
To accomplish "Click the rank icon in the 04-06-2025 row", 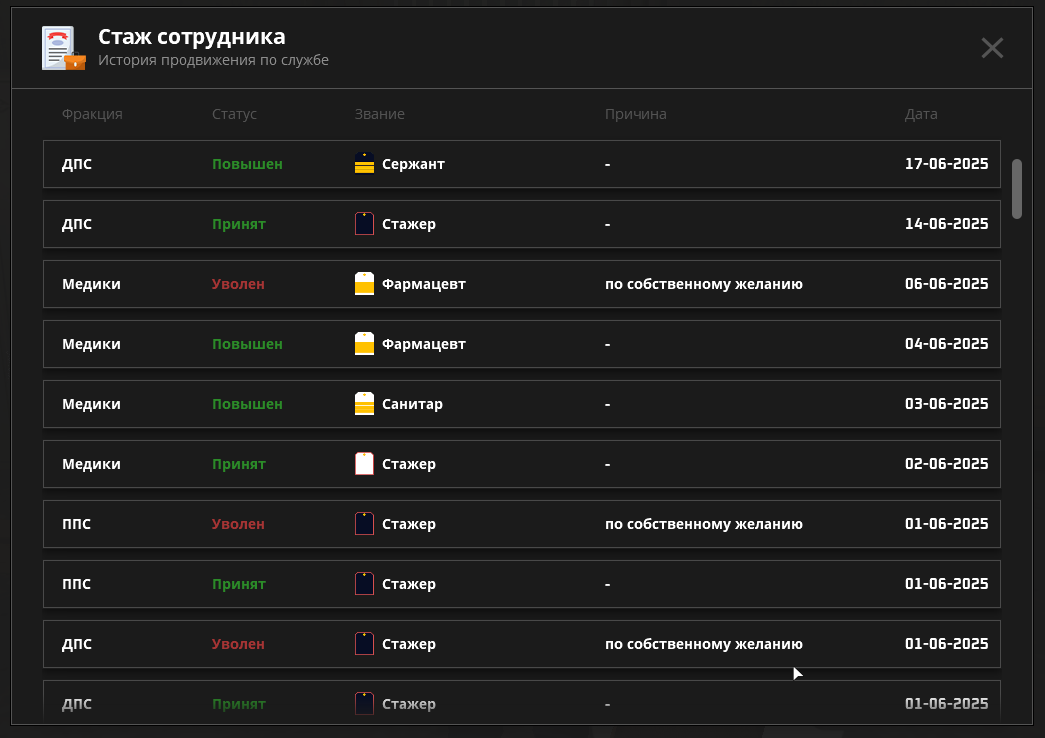I will tap(364, 344).
